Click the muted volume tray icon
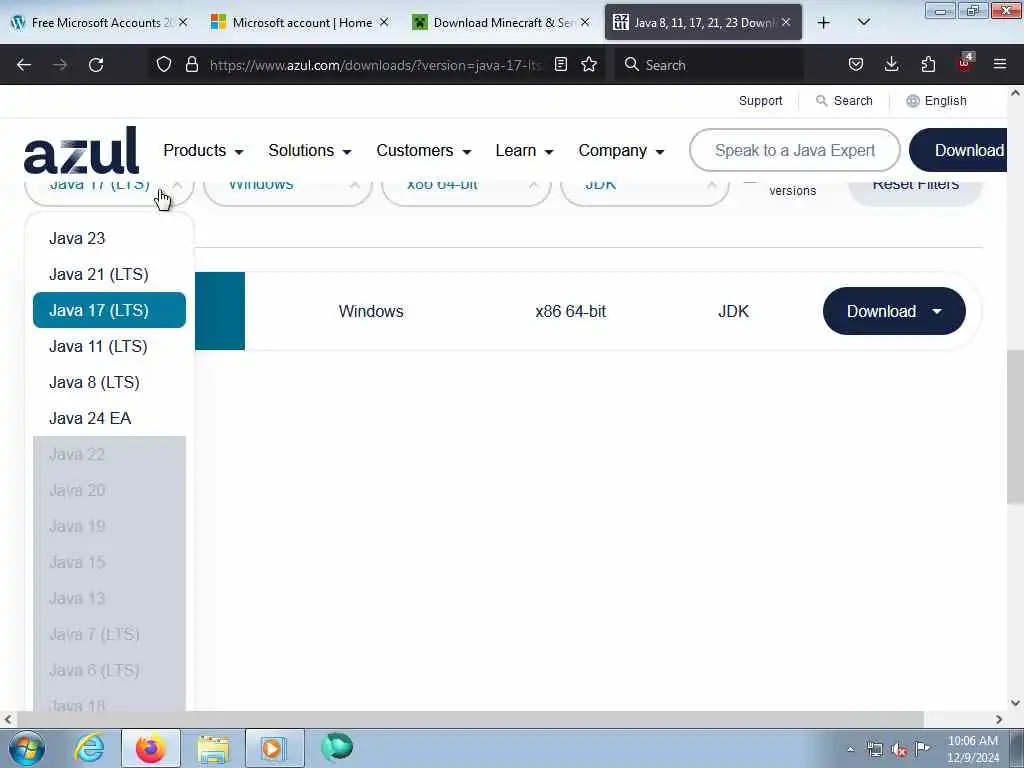Image resolution: width=1024 pixels, height=768 pixels. [x=899, y=750]
